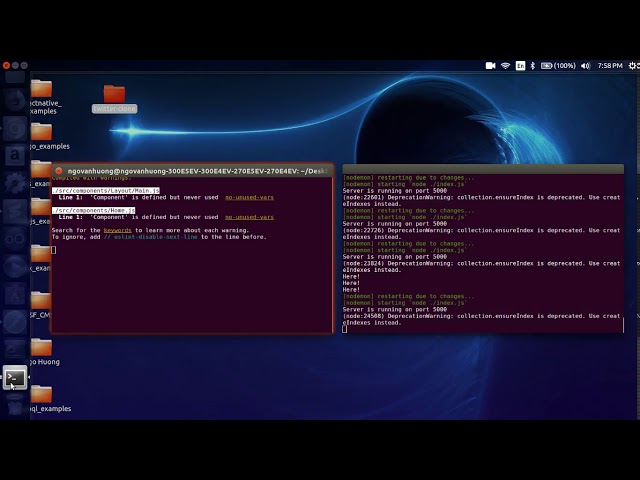Open the Firefox icon in the launcher

[x=15, y=101]
